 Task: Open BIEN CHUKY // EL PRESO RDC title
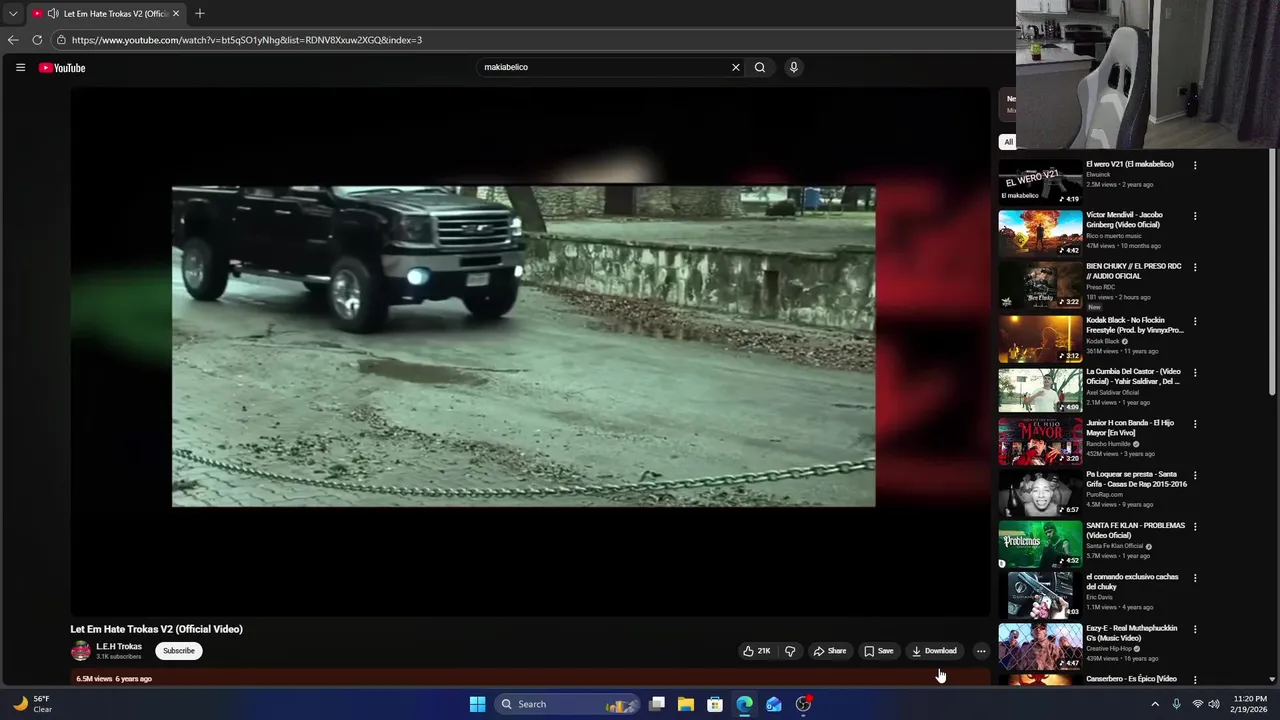[1134, 272]
